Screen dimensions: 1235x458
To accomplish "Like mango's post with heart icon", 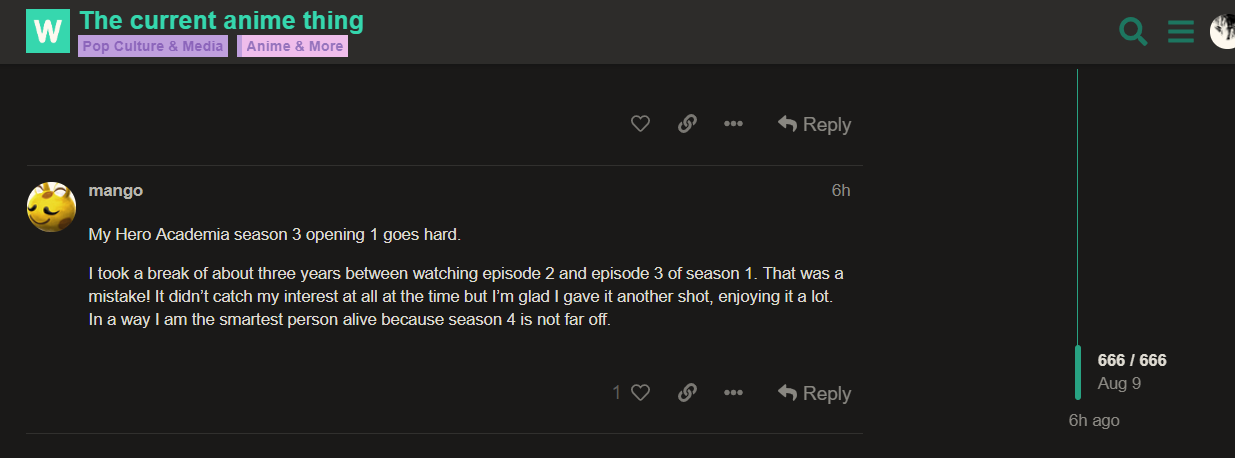I will click(640, 393).
